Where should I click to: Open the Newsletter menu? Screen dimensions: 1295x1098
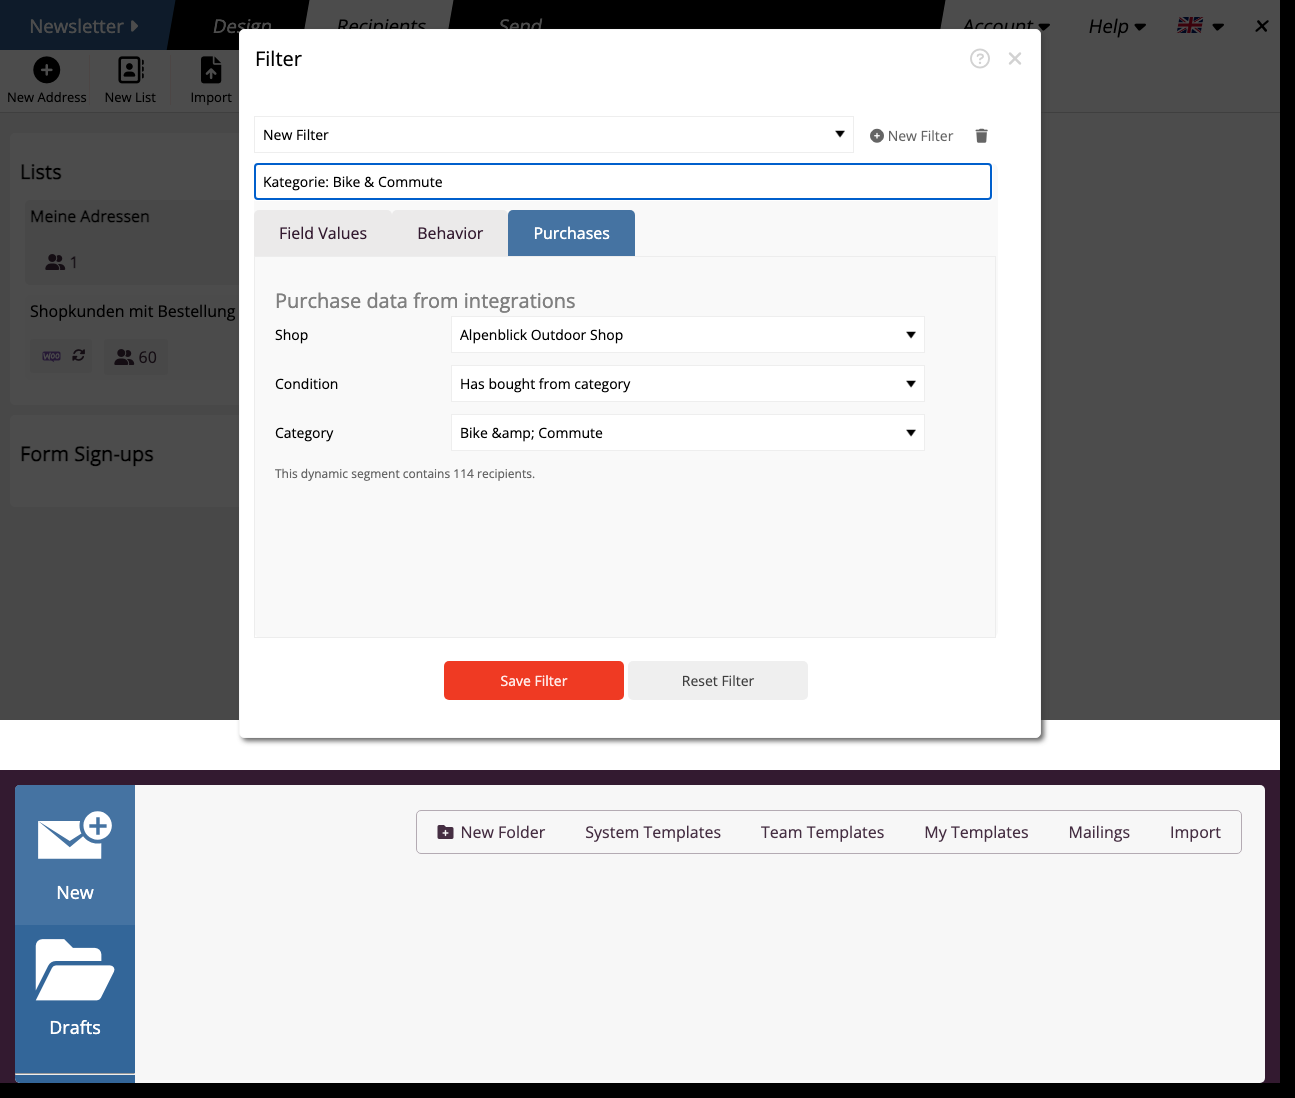coord(84,26)
